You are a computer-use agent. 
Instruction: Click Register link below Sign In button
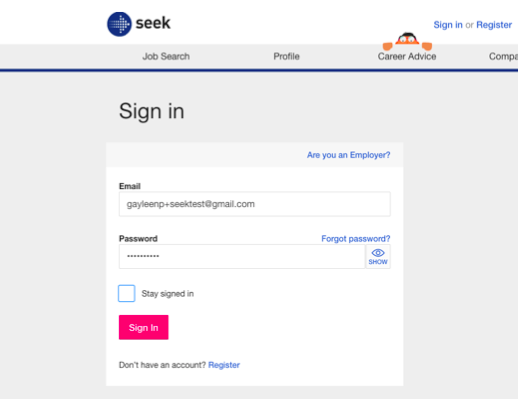point(224,365)
